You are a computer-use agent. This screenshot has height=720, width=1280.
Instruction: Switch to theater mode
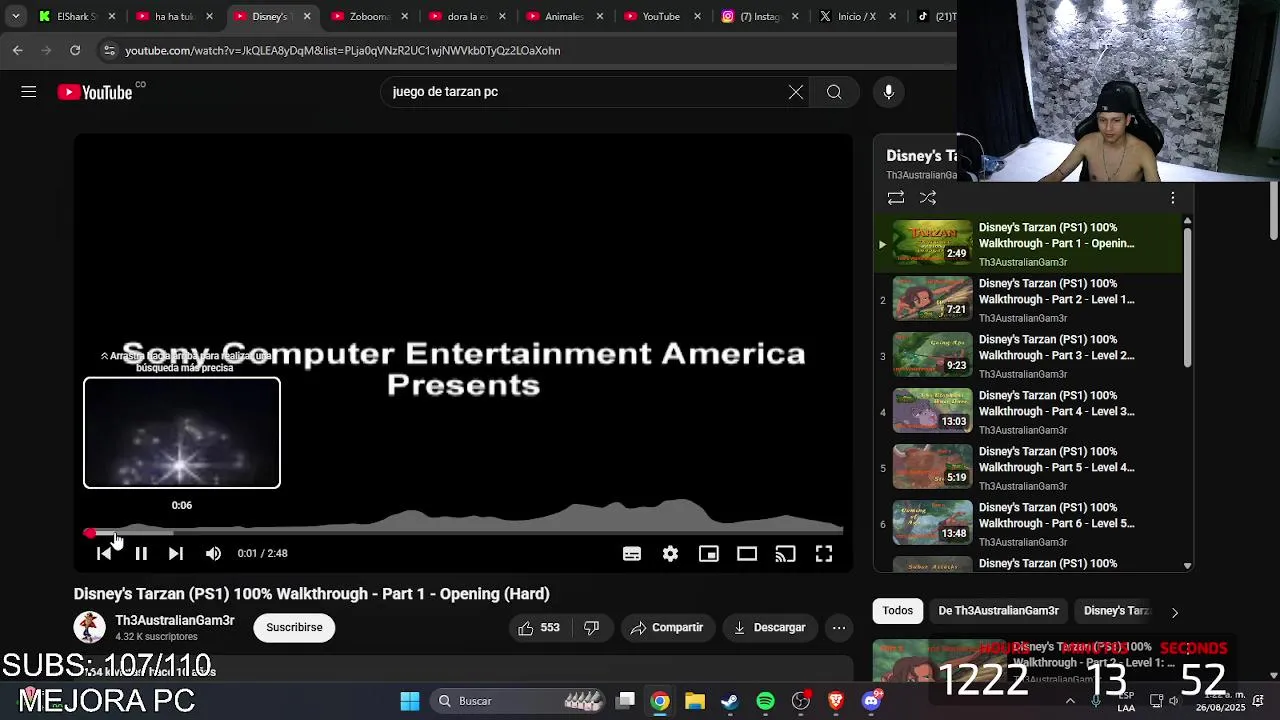pyautogui.click(x=747, y=553)
